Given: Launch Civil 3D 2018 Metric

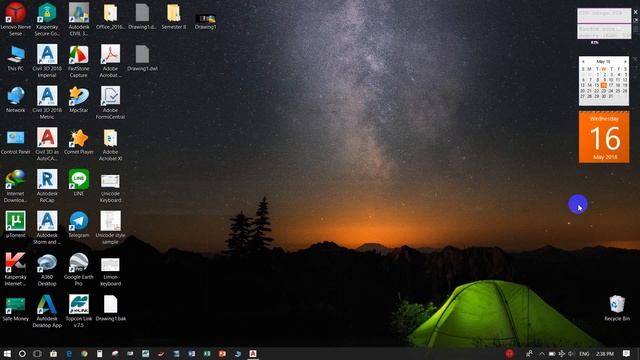Looking at the screenshot, I should tap(47, 102).
